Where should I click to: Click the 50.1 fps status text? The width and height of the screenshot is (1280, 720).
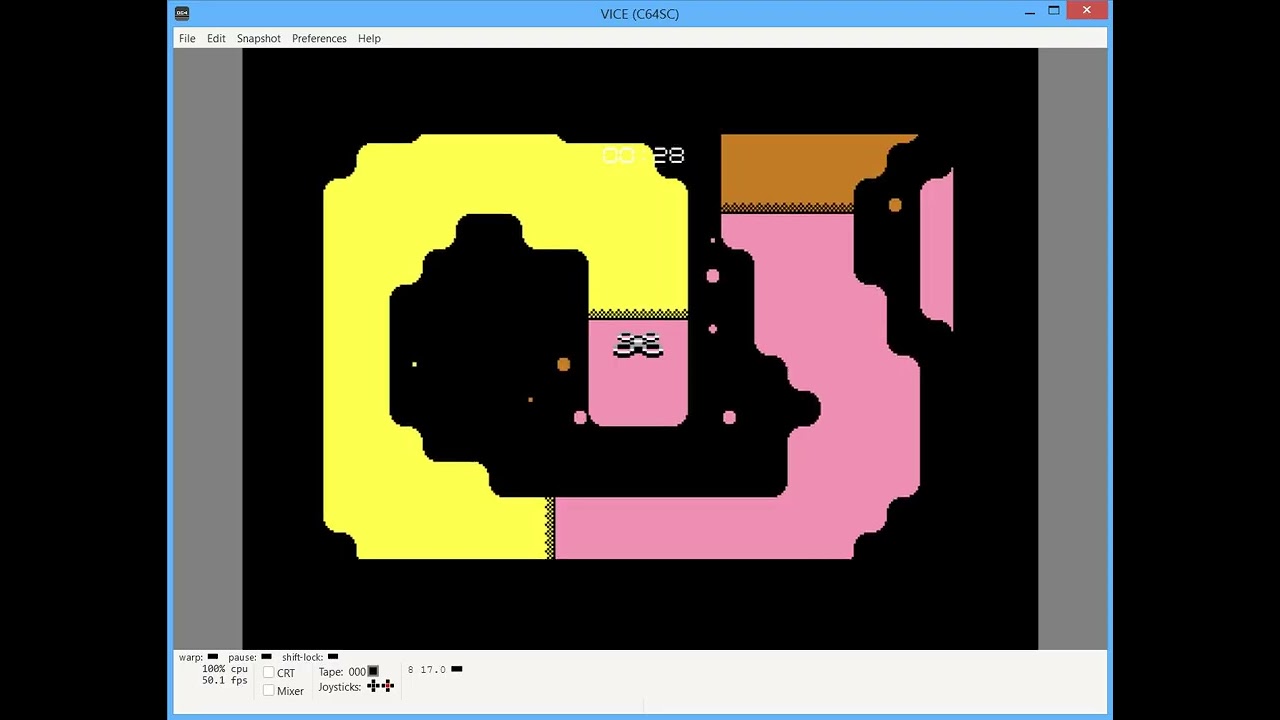click(225, 680)
